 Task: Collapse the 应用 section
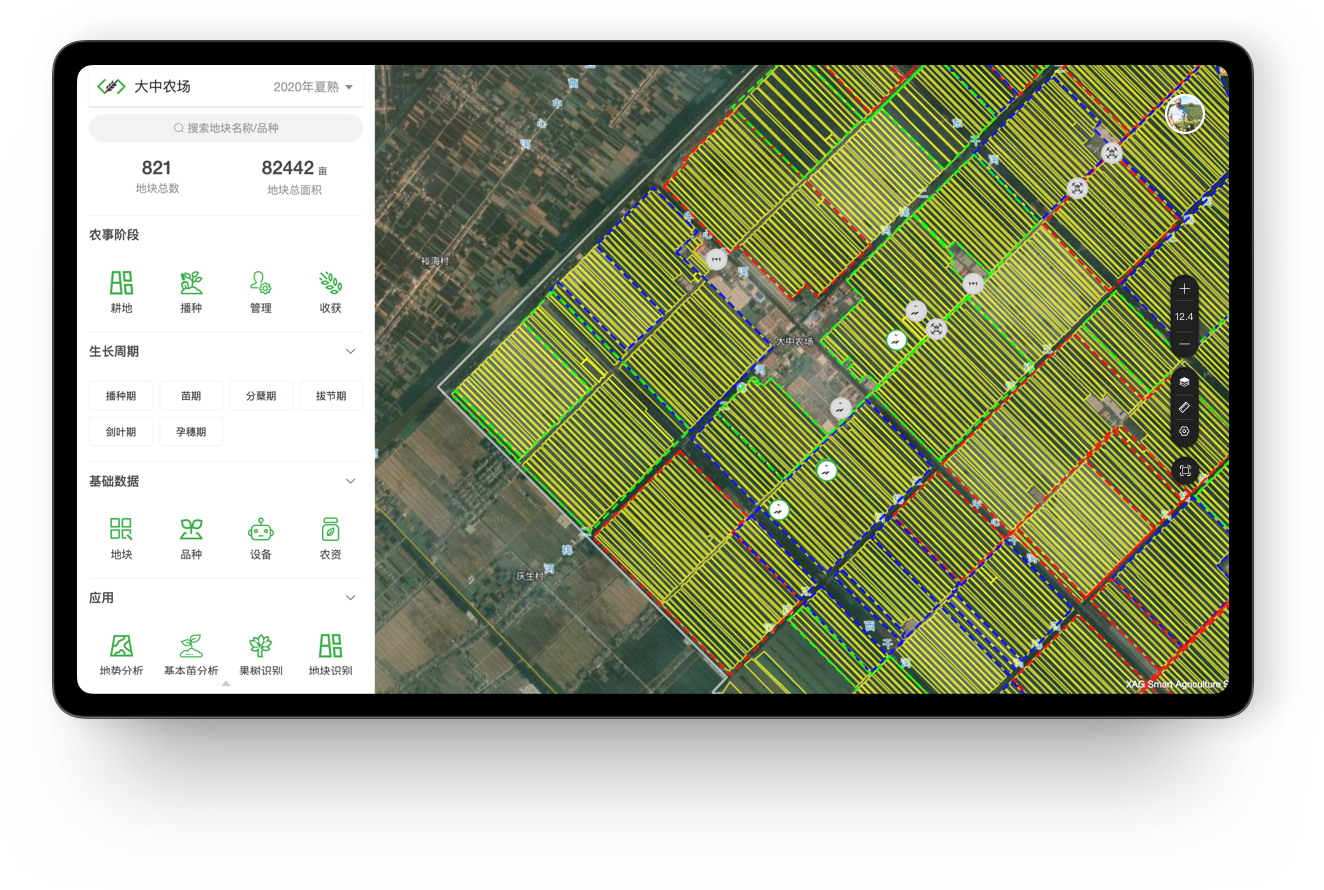pos(350,598)
